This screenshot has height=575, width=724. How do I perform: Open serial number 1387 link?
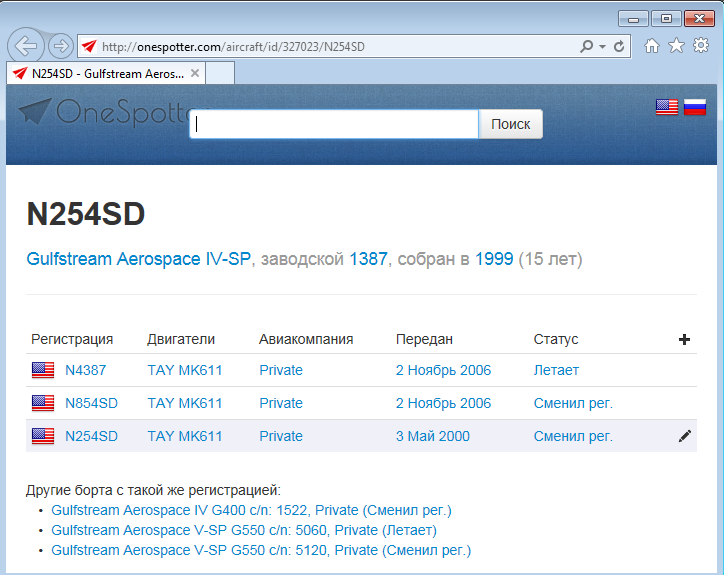(368, 259)
